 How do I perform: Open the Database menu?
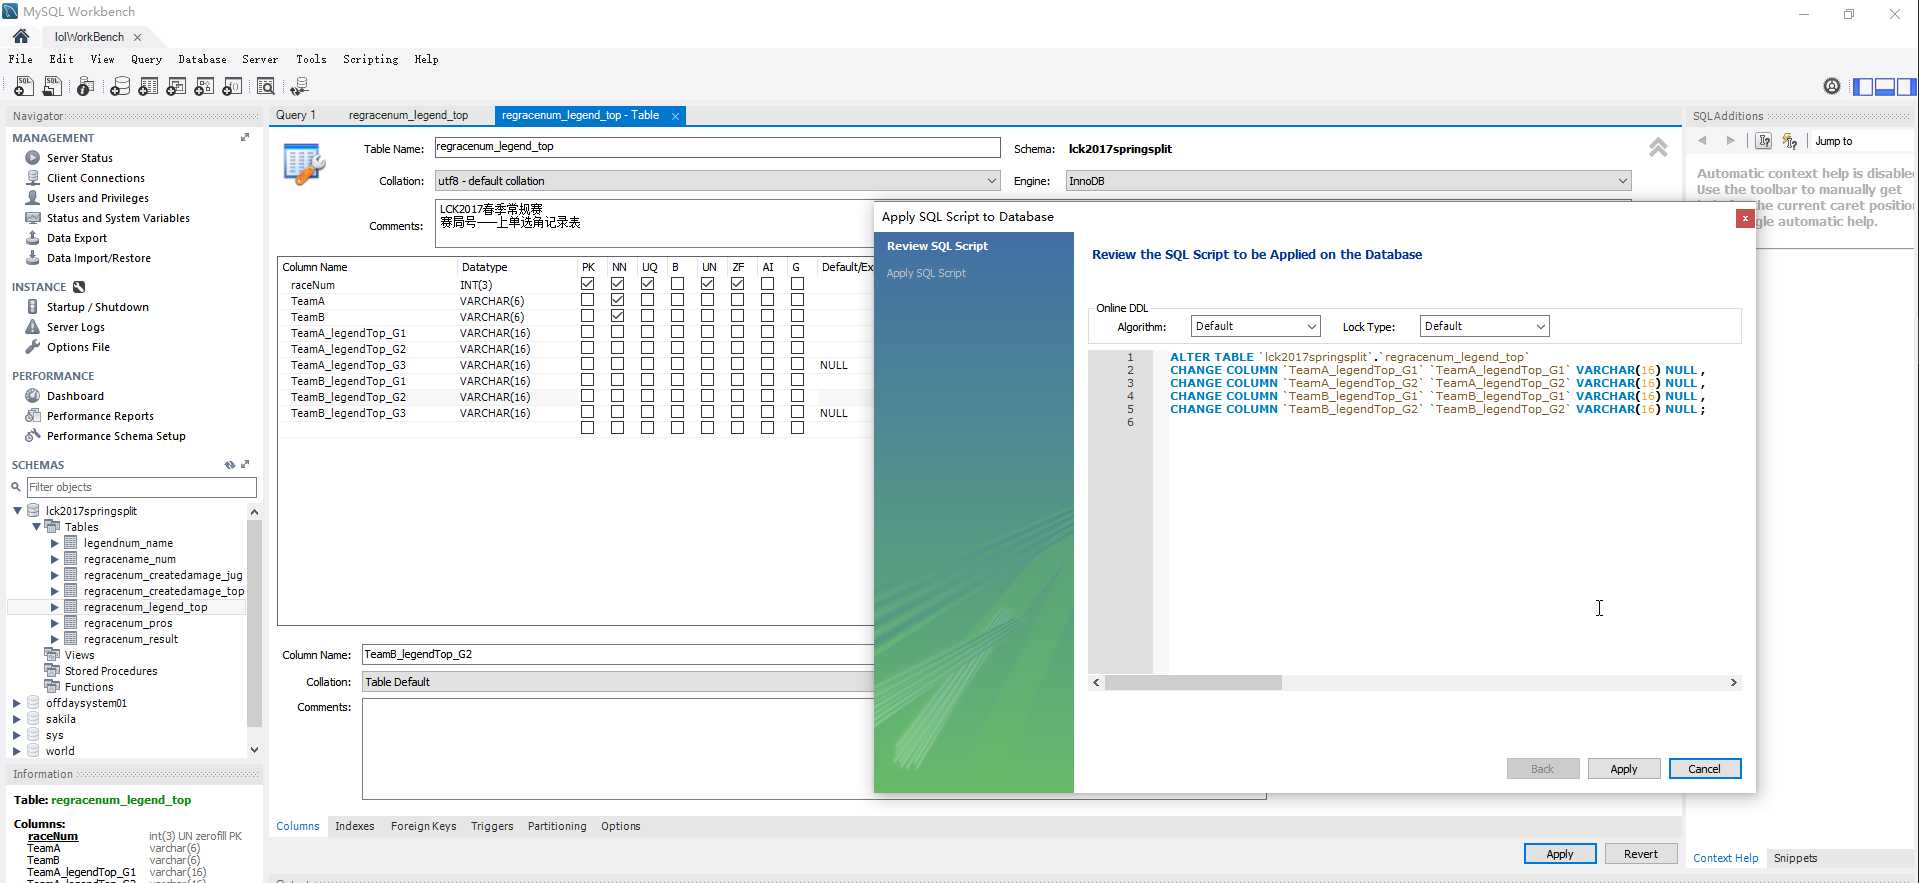(x=202, y=59)
